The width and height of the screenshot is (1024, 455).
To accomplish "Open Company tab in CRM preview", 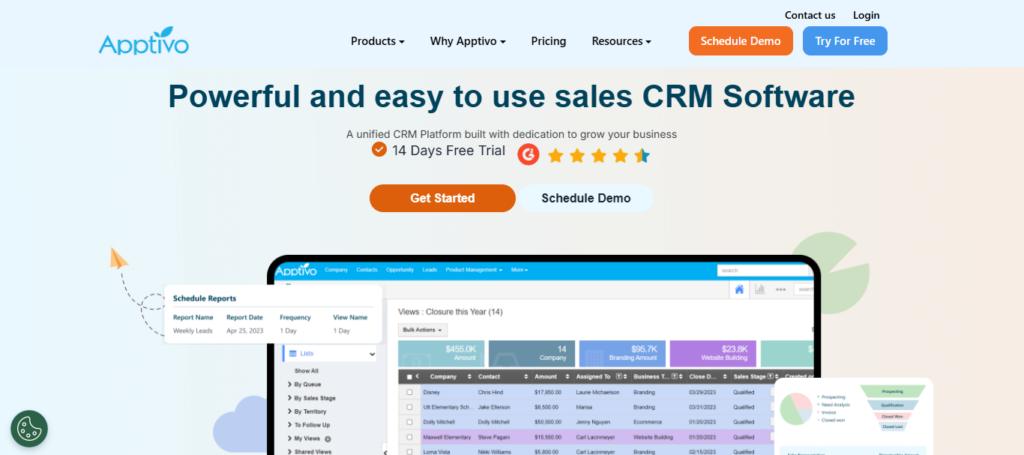I will [336, 270].
